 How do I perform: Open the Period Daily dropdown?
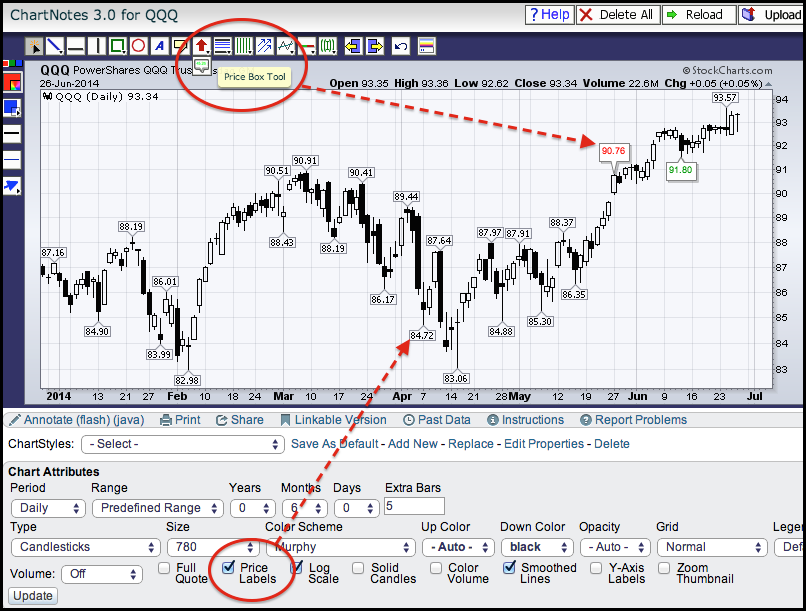click(48, 508)
